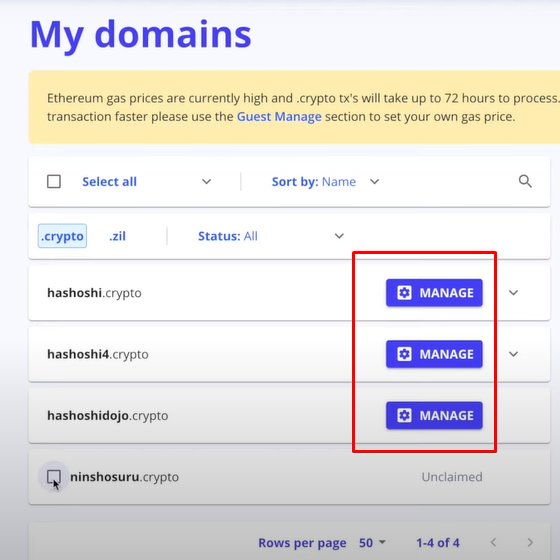
Task: Change rows per page value 50
Action: point(372,543)
